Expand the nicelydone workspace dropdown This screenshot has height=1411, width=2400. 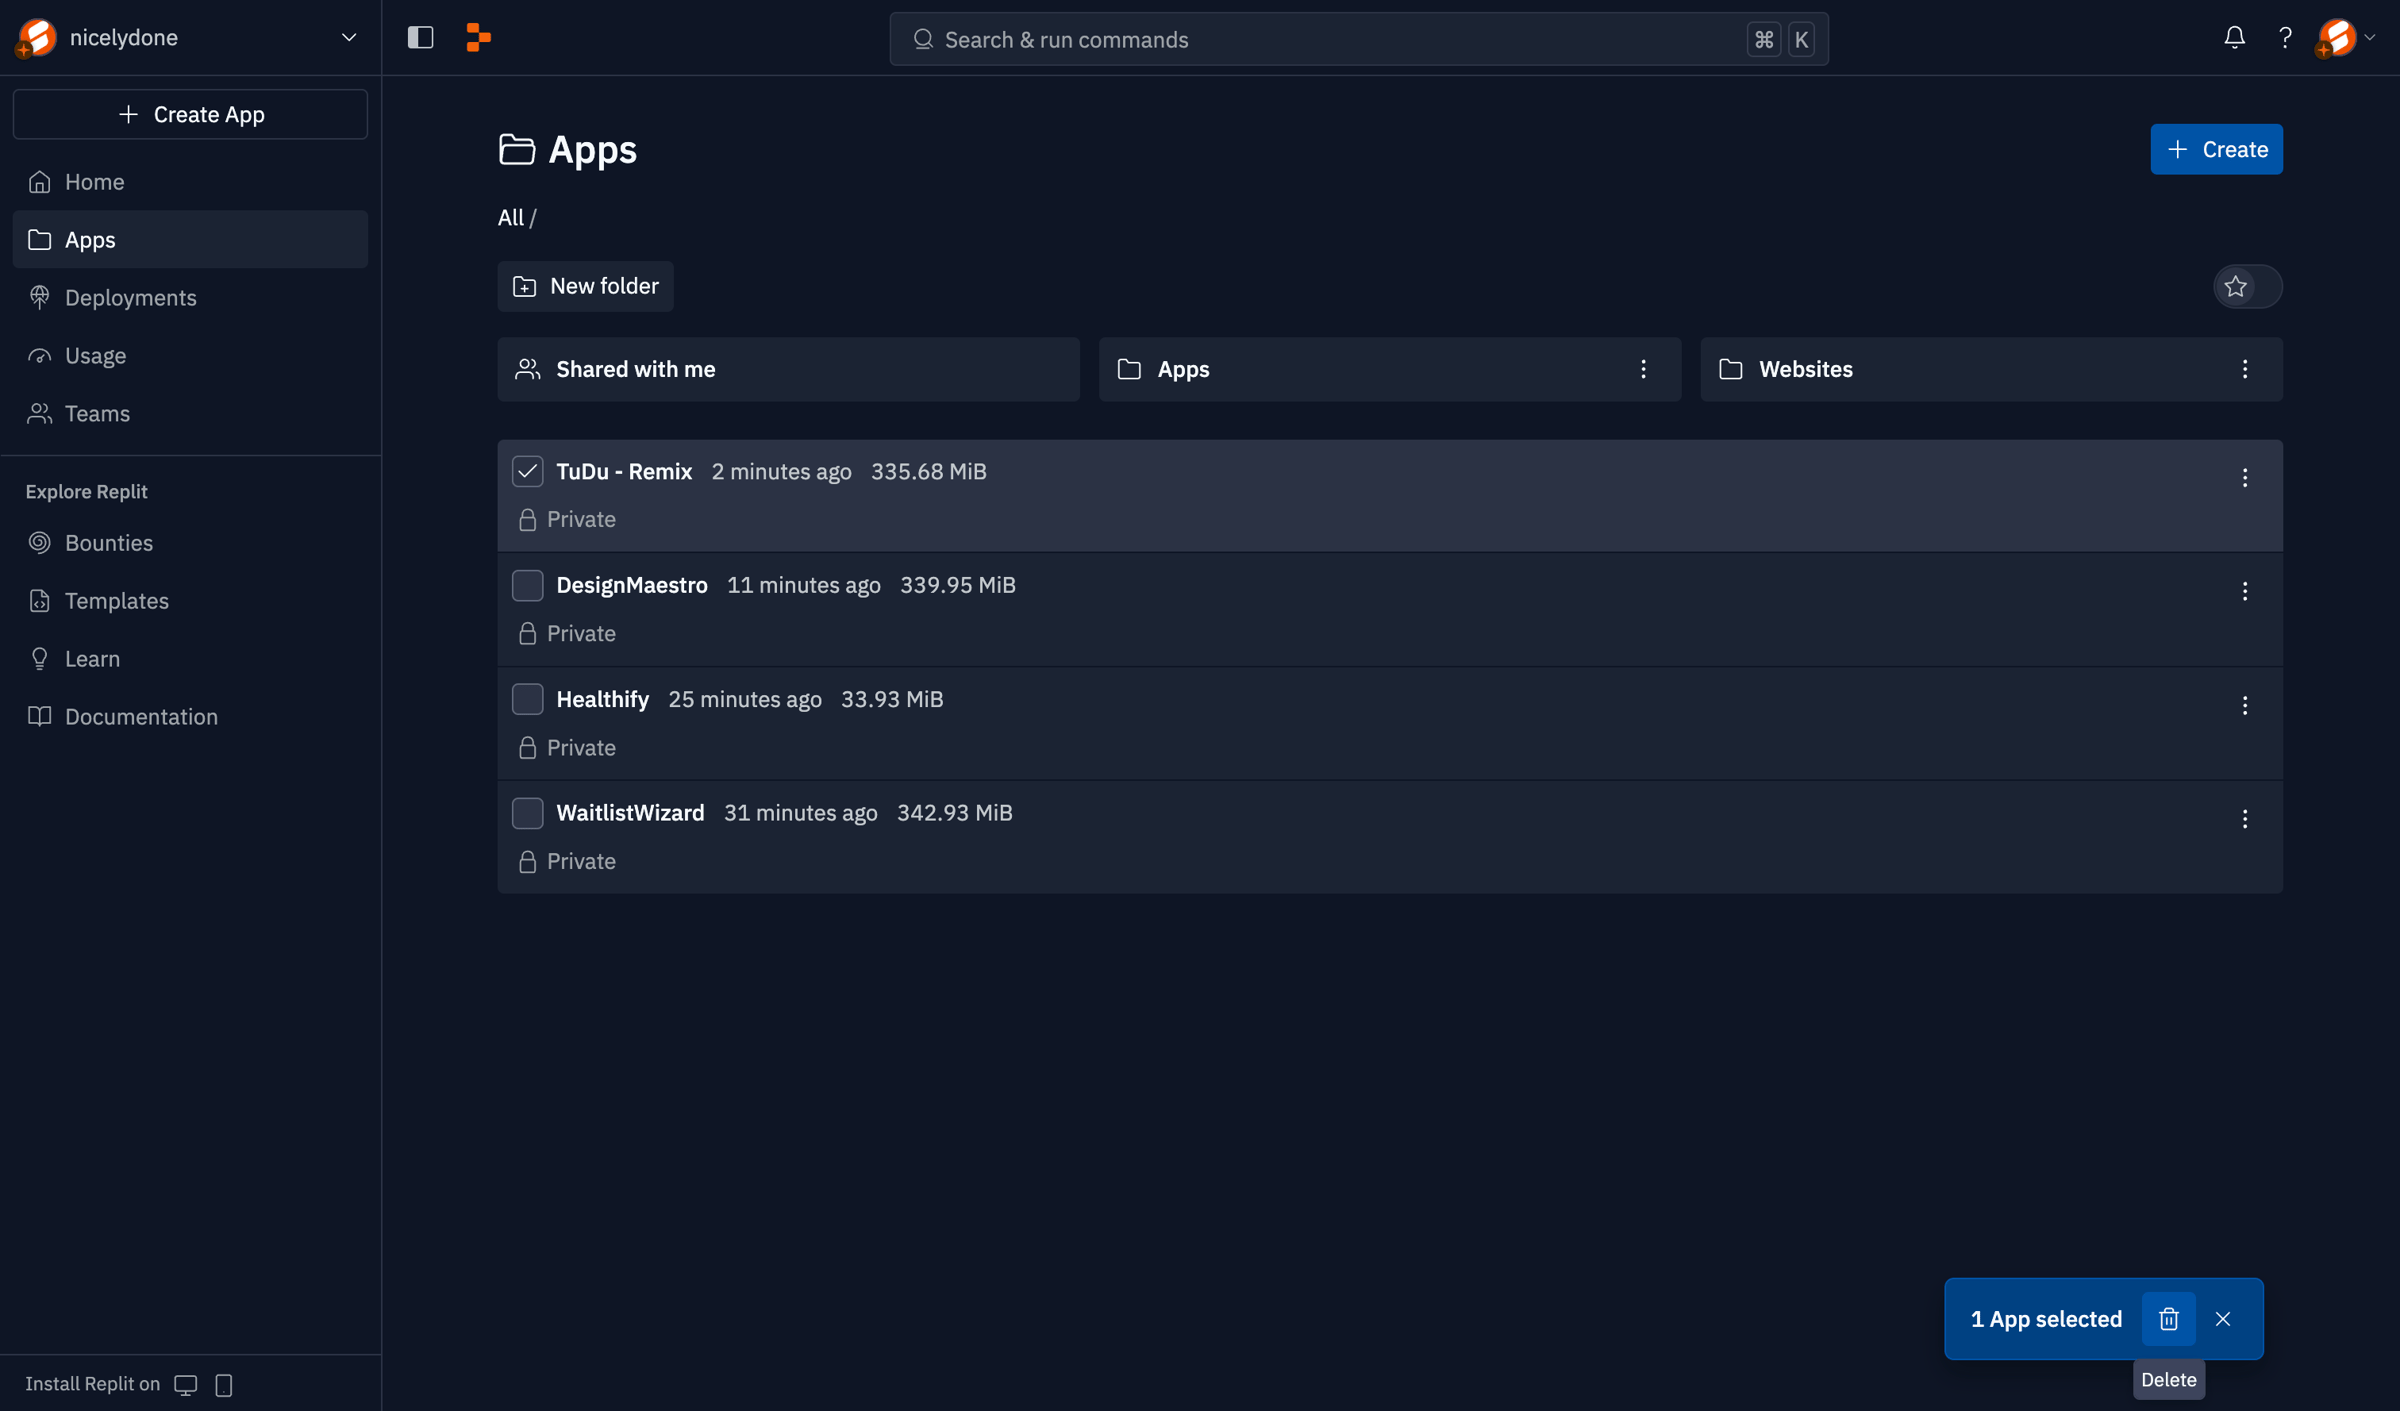[349, 38]
